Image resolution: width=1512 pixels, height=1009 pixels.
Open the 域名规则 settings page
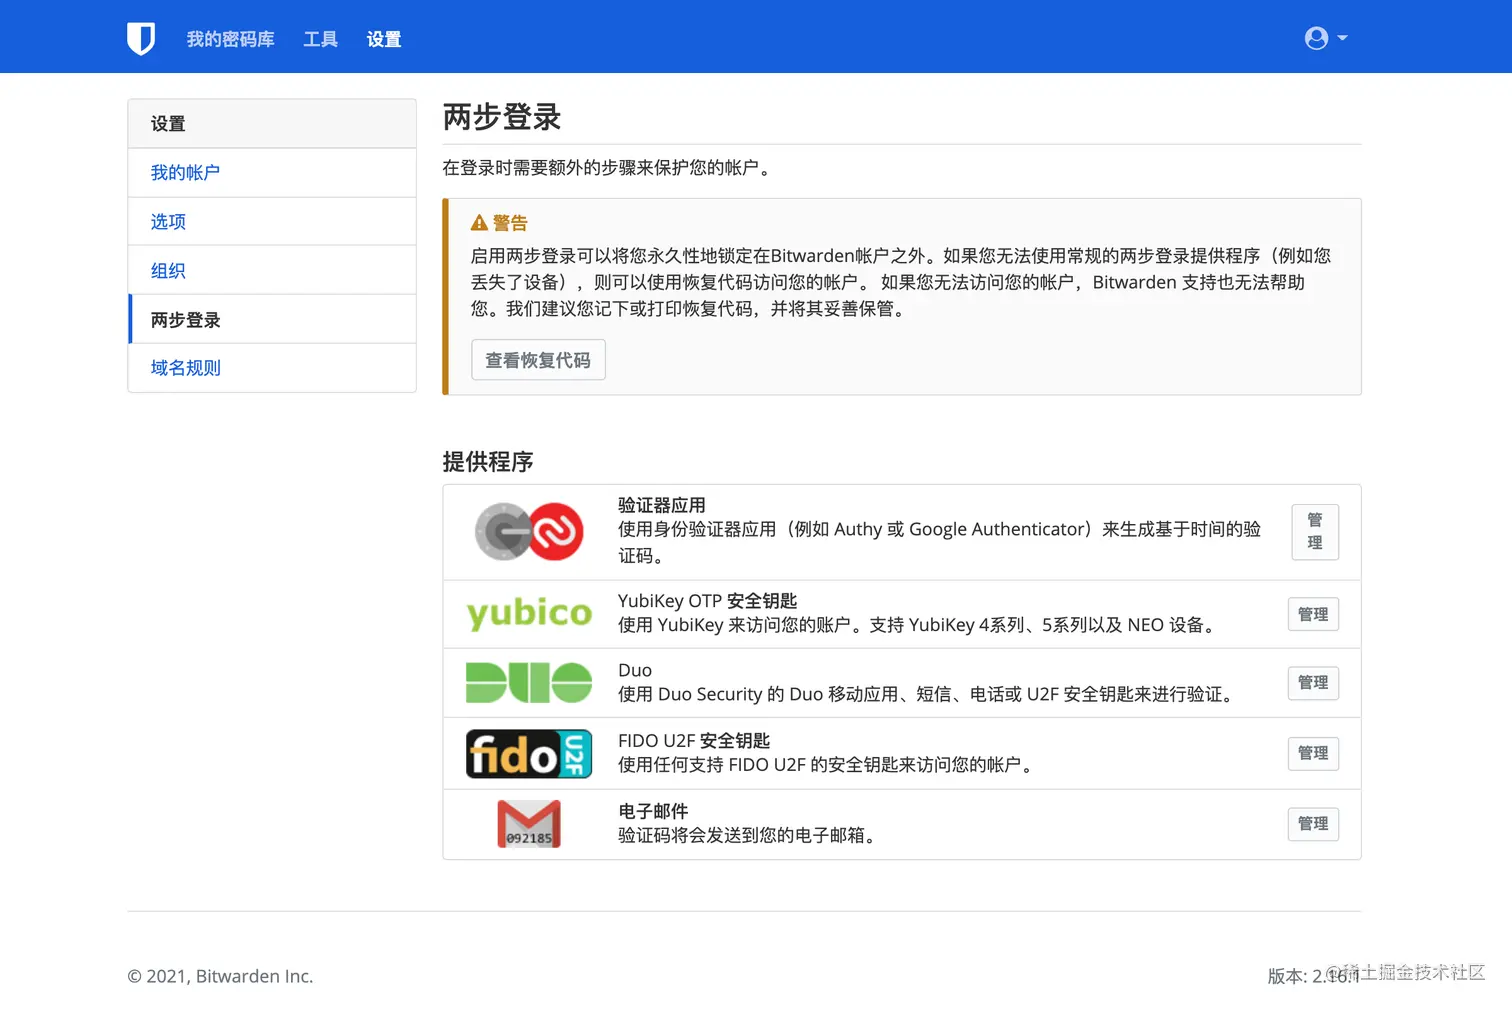pos(185,367)
